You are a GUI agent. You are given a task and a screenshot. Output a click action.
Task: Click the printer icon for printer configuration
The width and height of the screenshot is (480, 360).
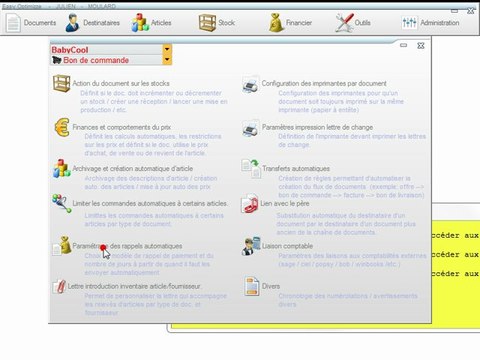(250, 84)
